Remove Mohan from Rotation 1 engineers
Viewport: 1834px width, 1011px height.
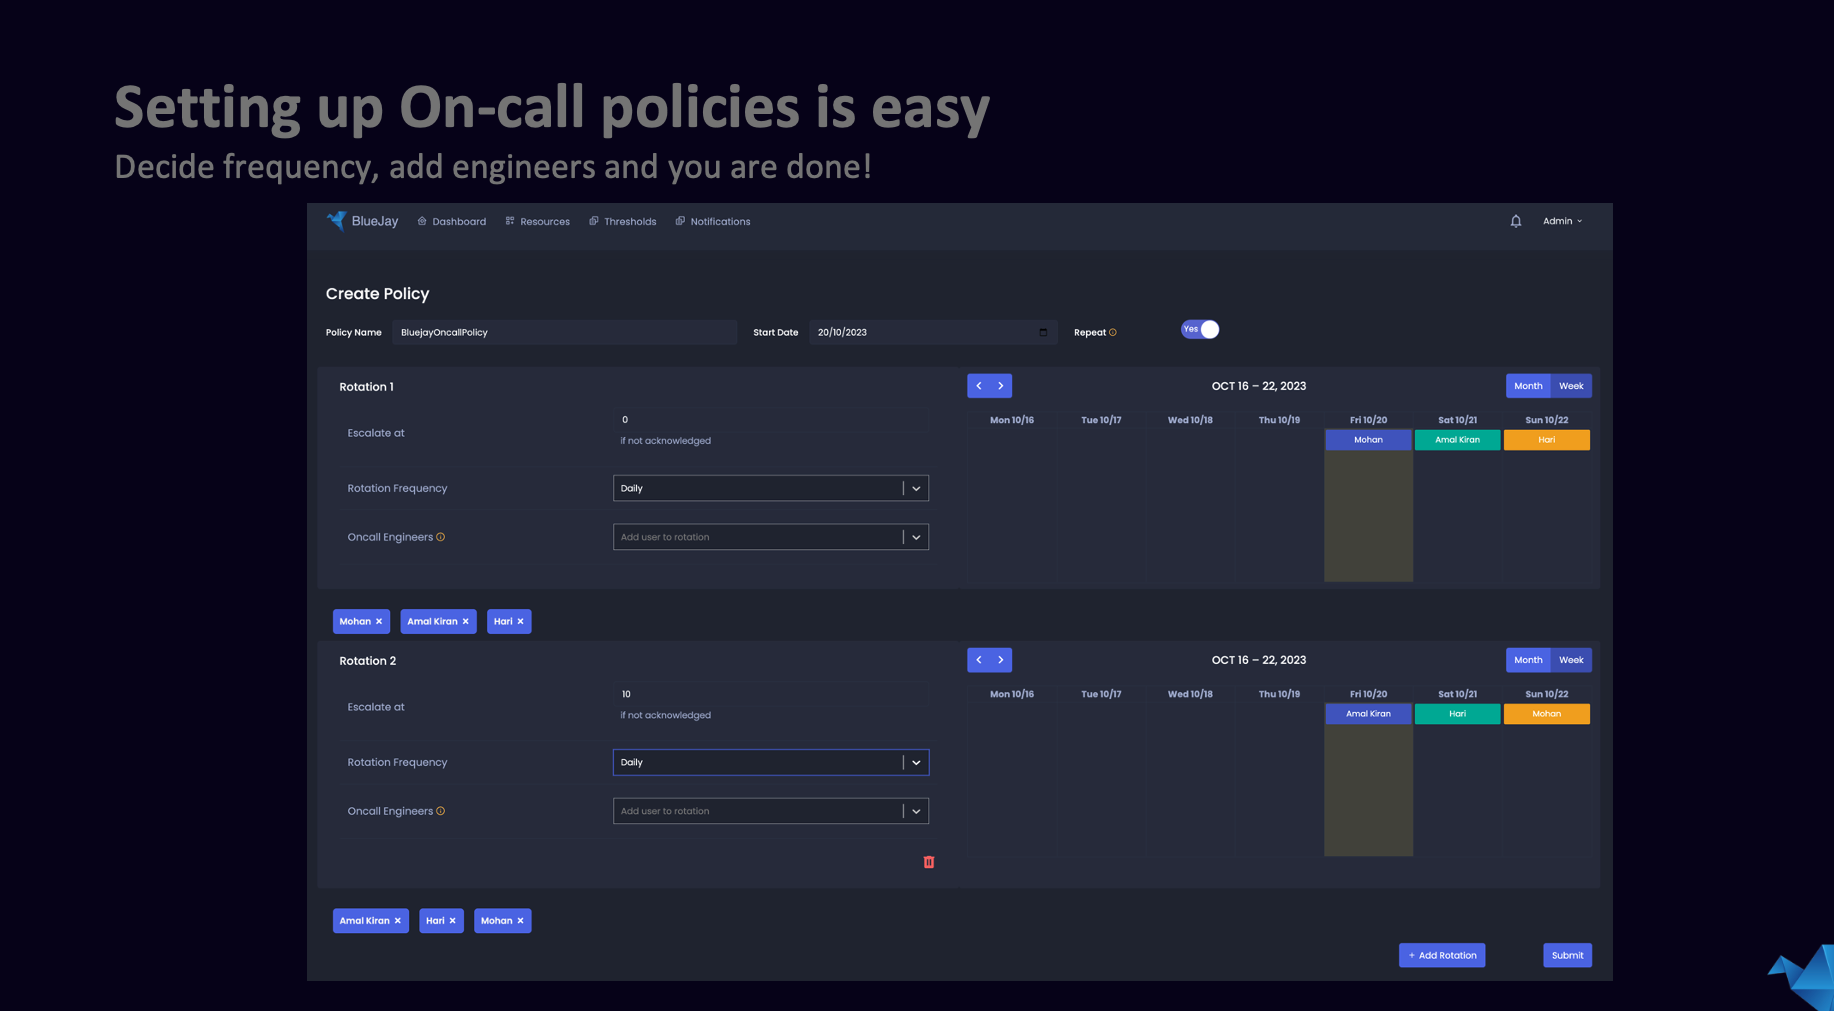[379, 622]
